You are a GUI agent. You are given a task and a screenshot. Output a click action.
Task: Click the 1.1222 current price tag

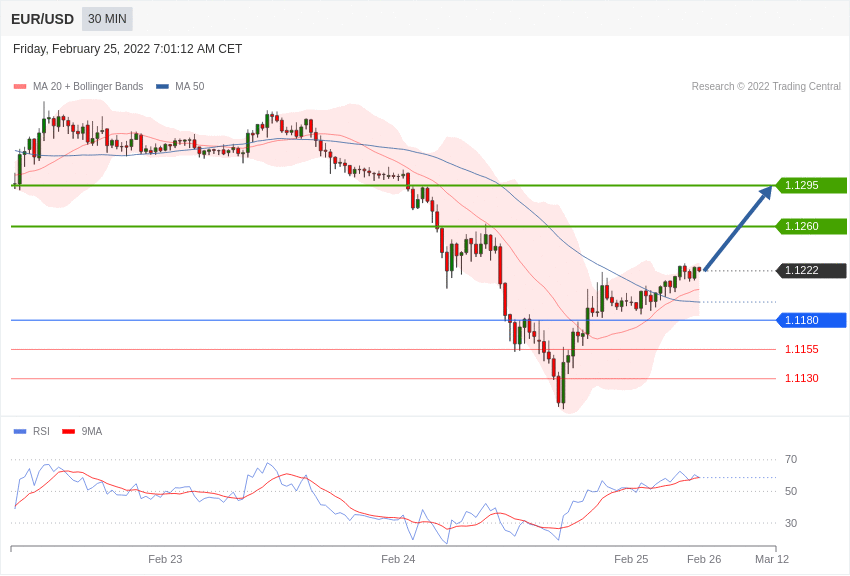pos(812,270)
